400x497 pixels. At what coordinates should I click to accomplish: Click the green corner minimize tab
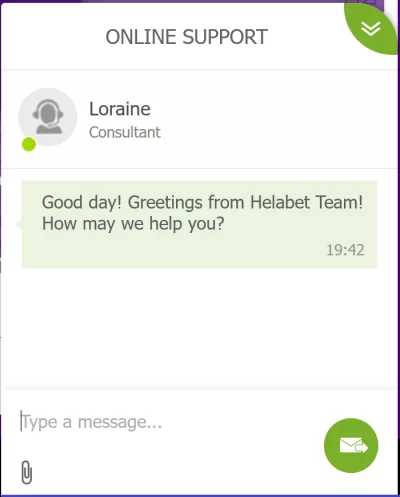(x=371, y=29)
